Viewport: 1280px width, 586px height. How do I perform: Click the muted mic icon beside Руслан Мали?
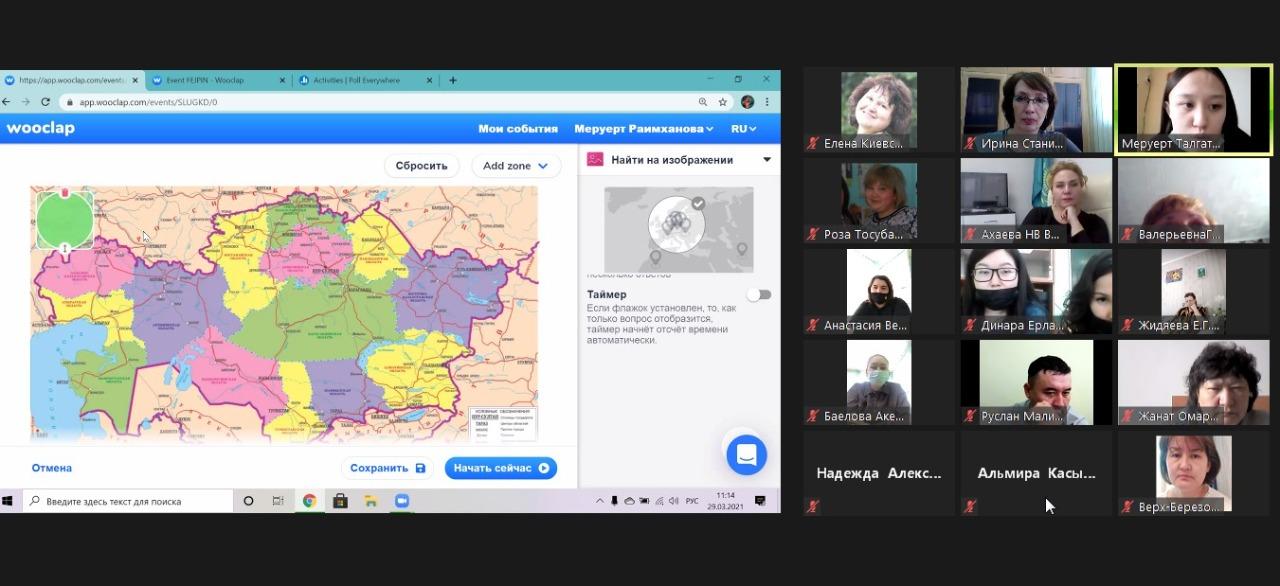coord(970,416)
